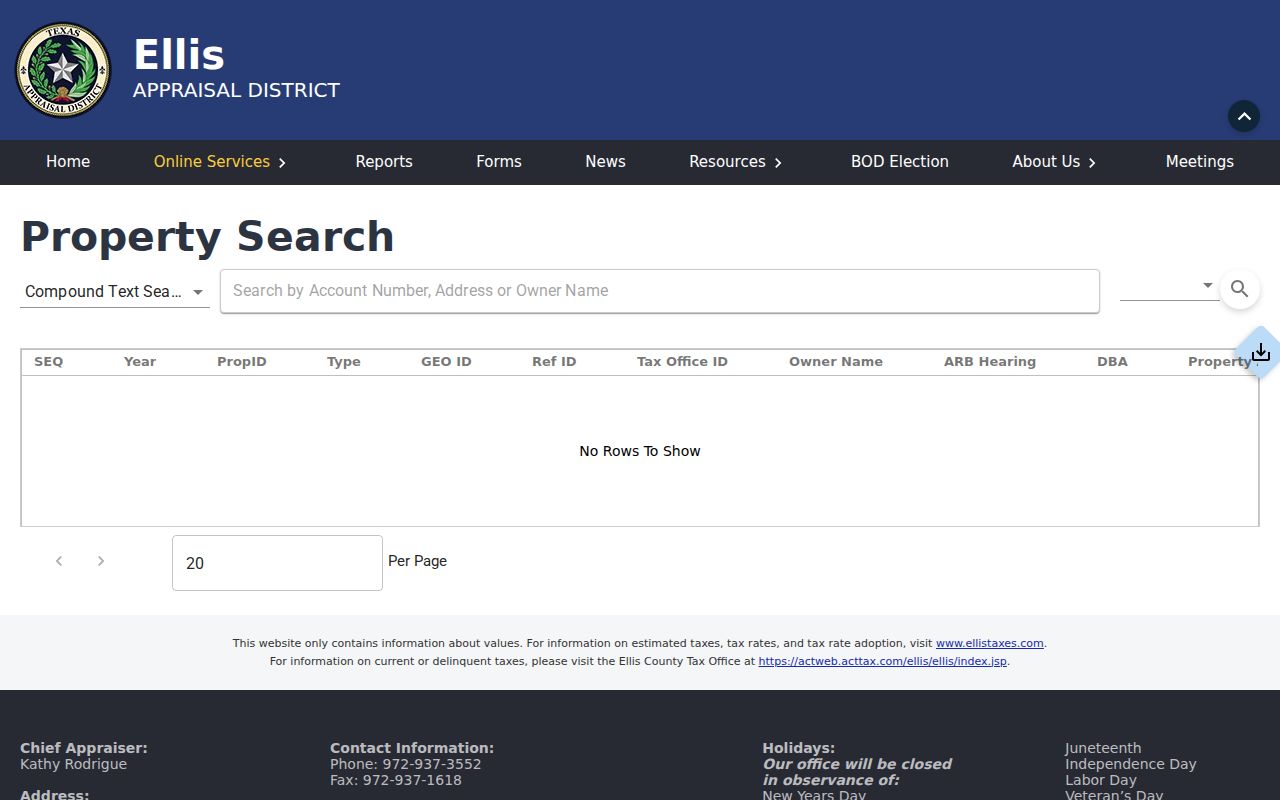Screen dimensions: 1280x800
Task: Expand the Resources menu
Action: [x=735, y=161]
